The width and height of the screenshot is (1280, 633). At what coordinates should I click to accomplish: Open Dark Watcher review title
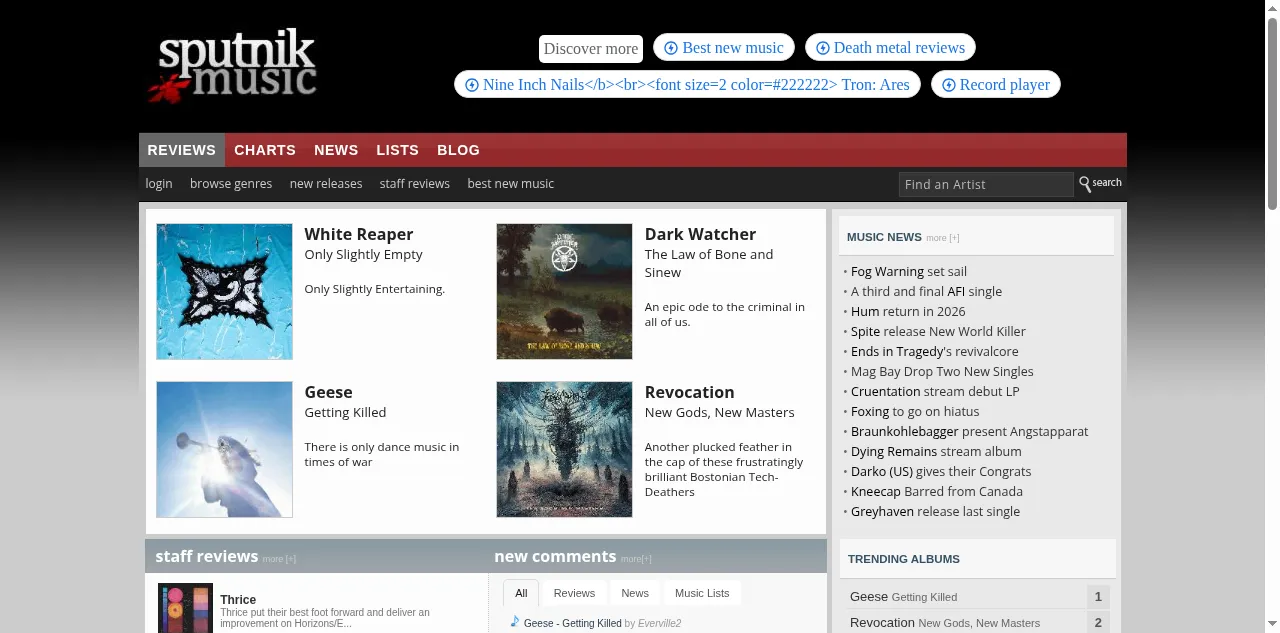click(700, 234)
